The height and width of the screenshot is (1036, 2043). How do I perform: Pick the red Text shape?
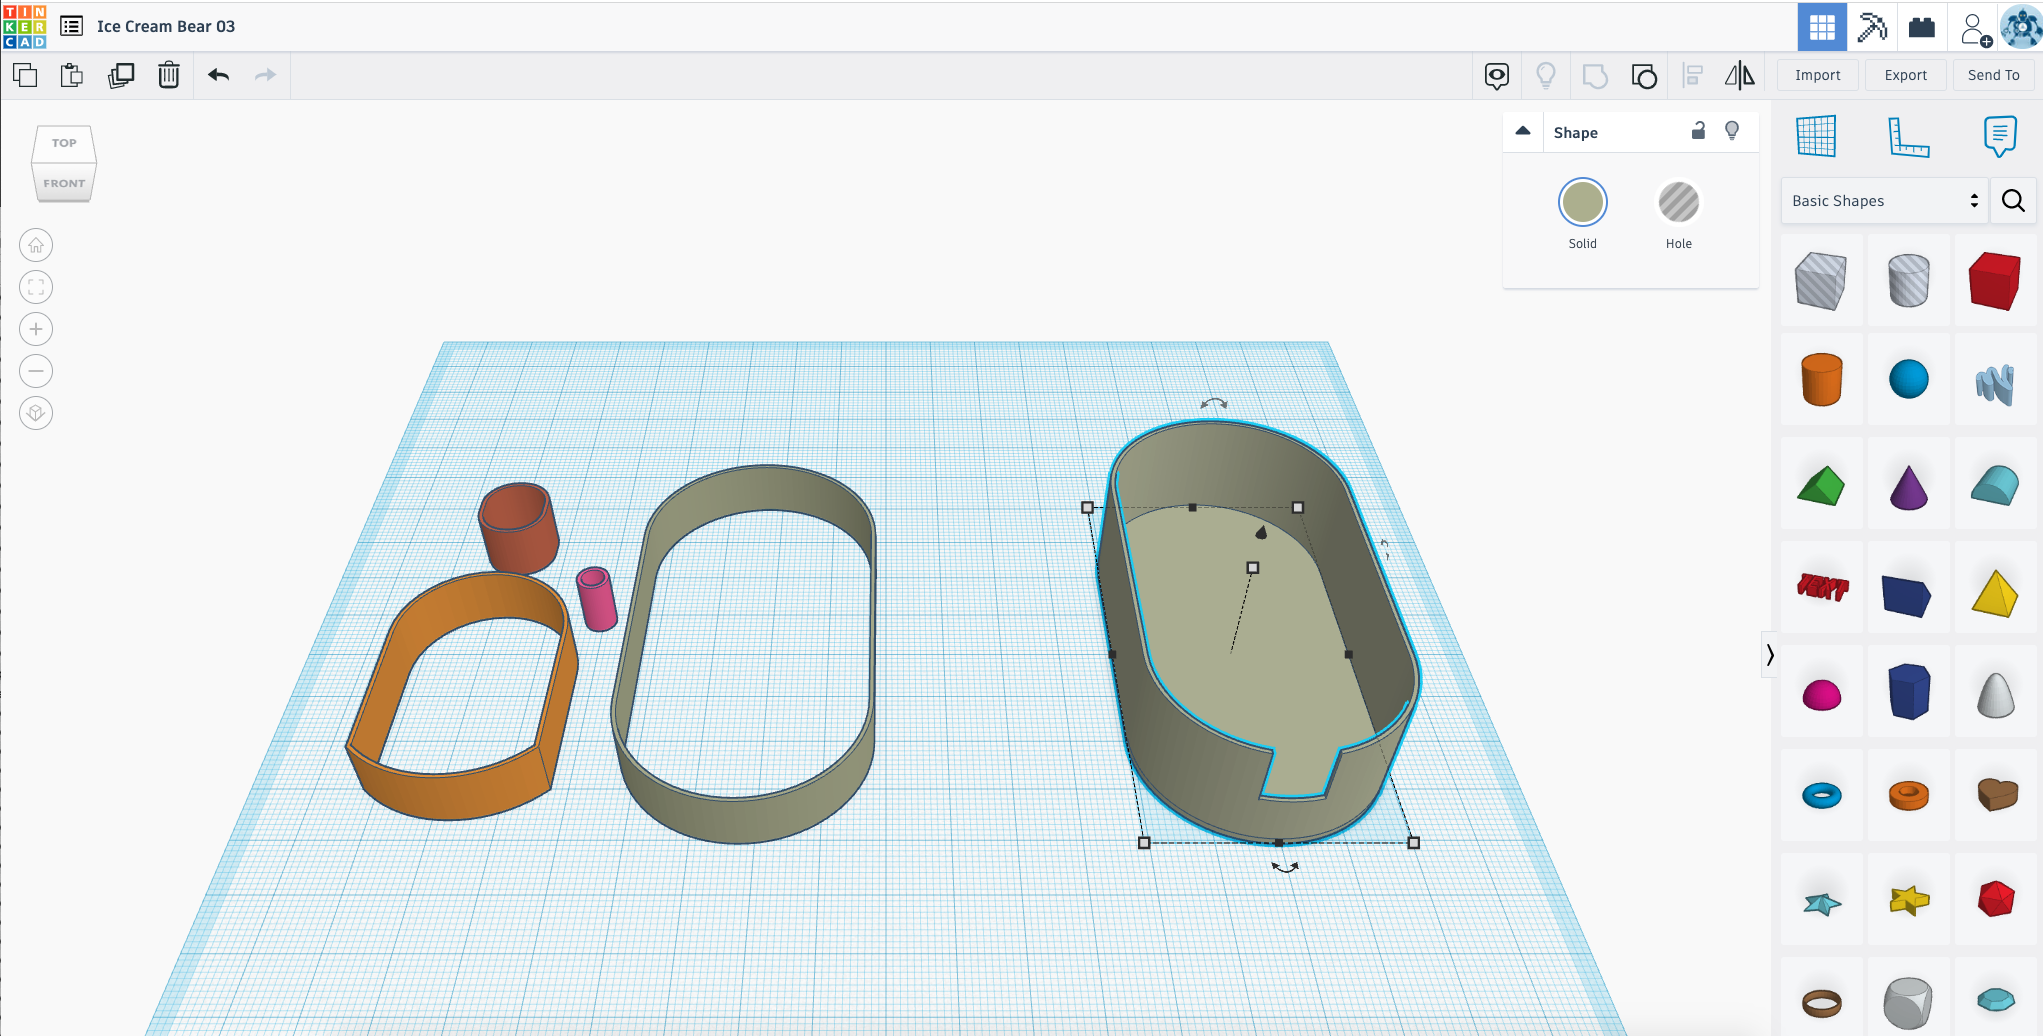pyautogui.click(x=1822, y=586)
